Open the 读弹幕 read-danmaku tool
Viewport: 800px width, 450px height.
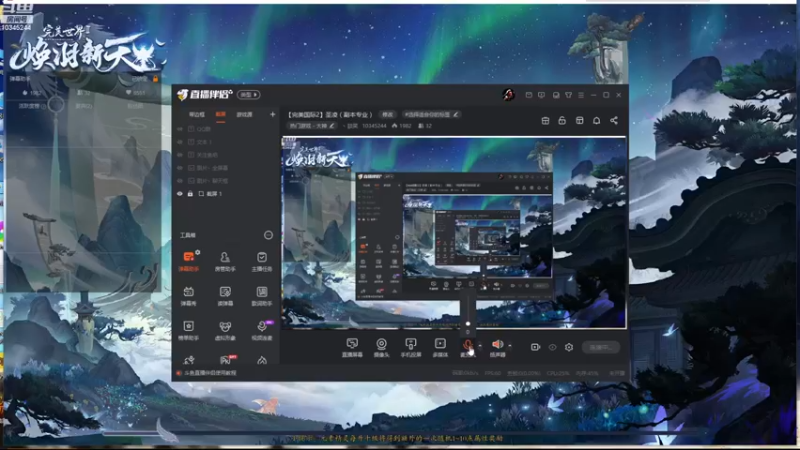pos(225,295)
